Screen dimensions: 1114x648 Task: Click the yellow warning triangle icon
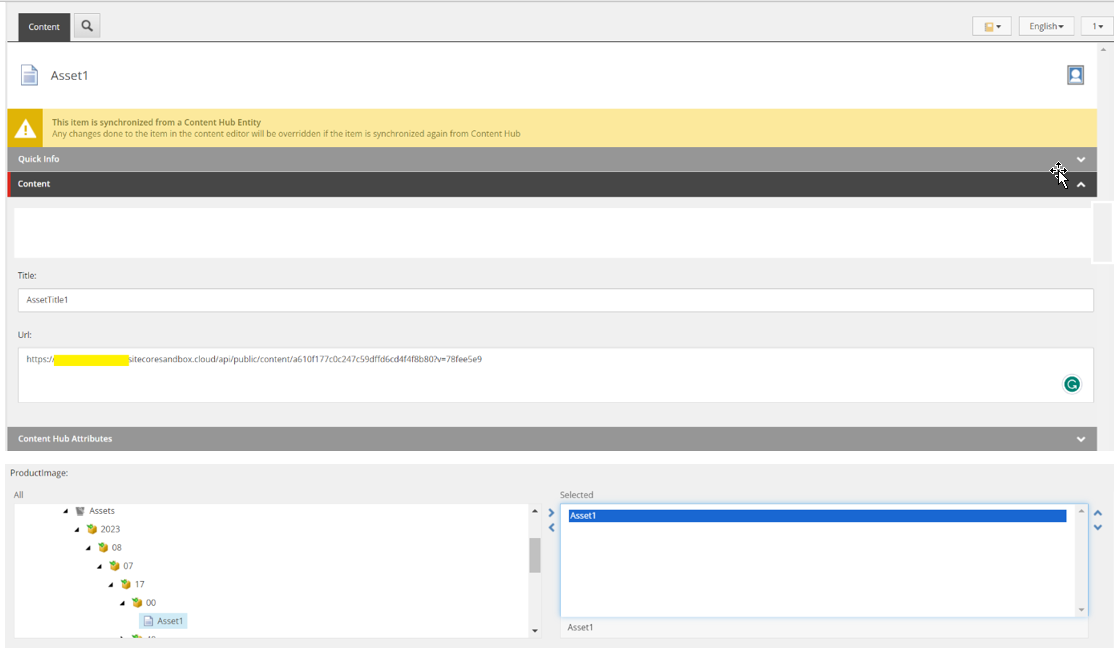(26, 129)
